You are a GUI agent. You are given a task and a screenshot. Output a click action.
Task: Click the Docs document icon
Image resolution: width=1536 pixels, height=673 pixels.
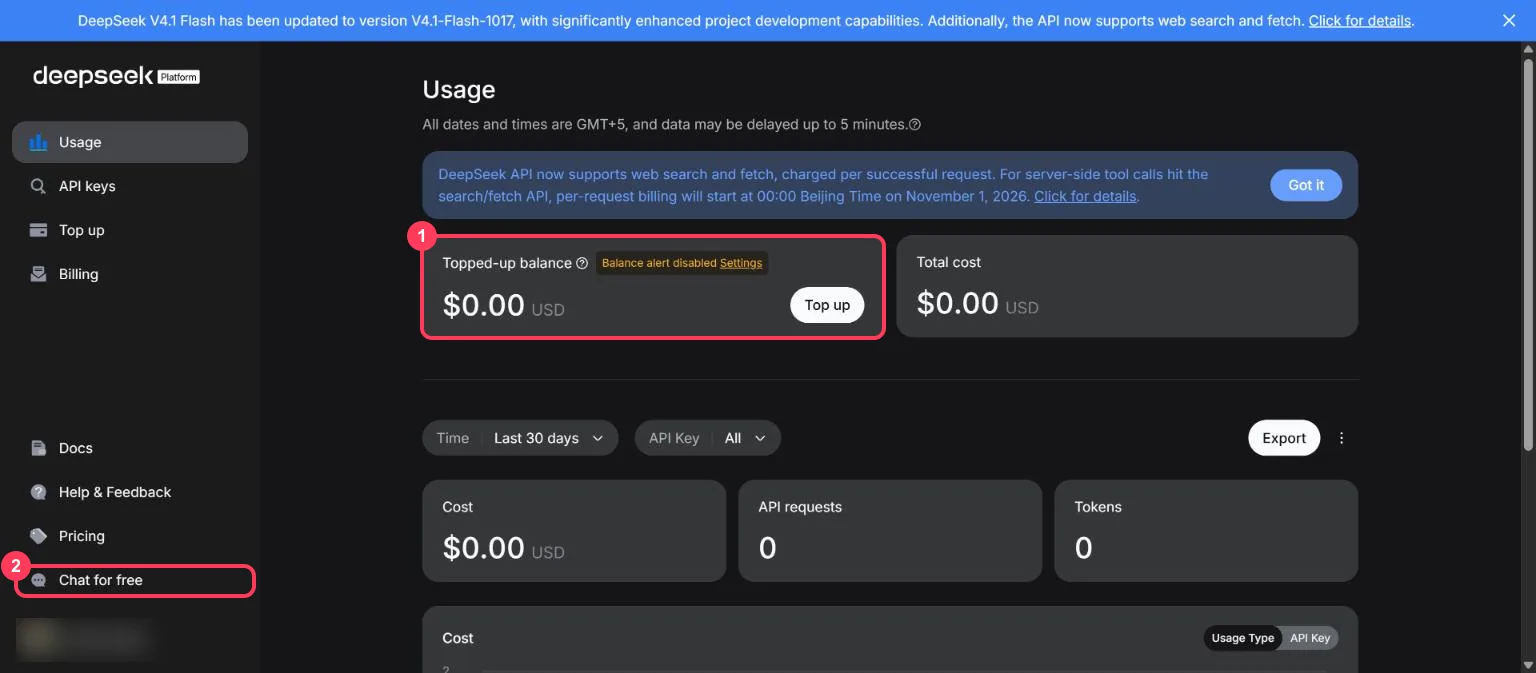click(x=38, y=448)
